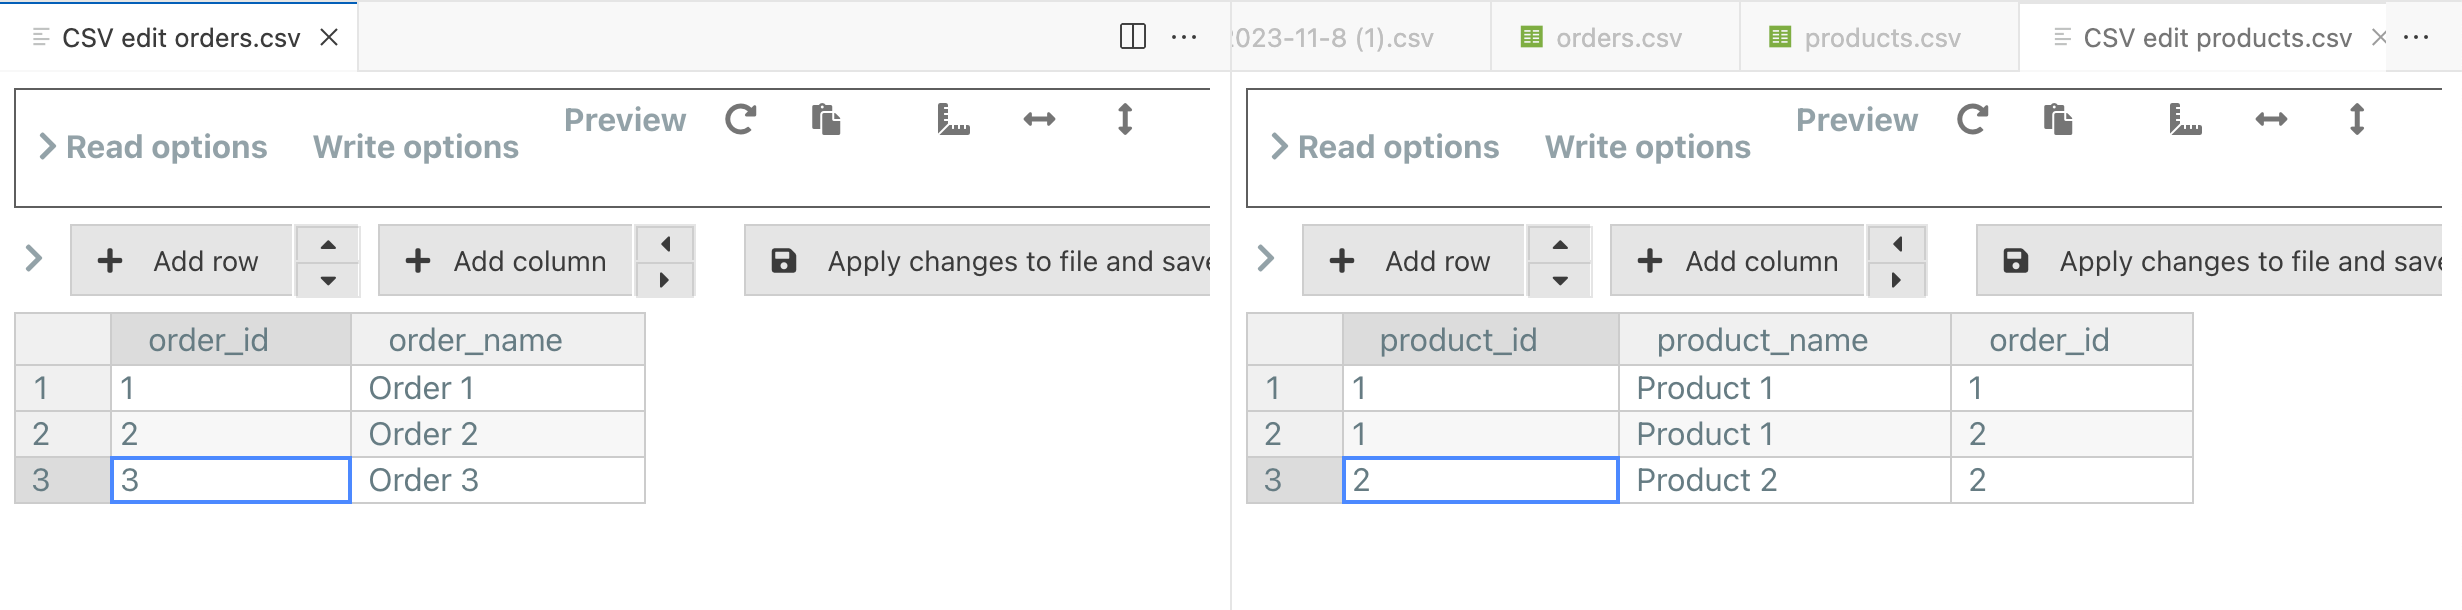Apply changes to file and save for orders

977,261
